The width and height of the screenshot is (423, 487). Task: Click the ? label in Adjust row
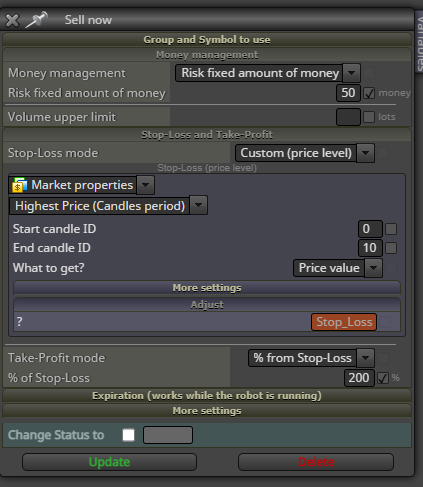(19, 322)
